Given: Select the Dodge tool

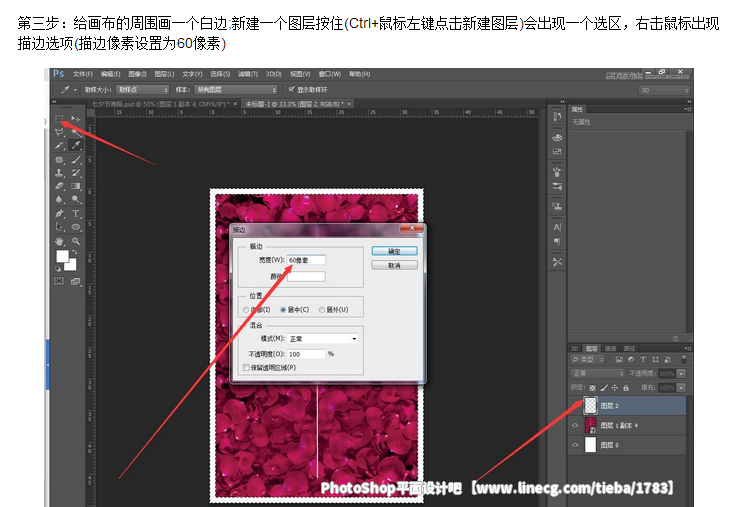Looking at the screenshot, I should click(76, 199).
